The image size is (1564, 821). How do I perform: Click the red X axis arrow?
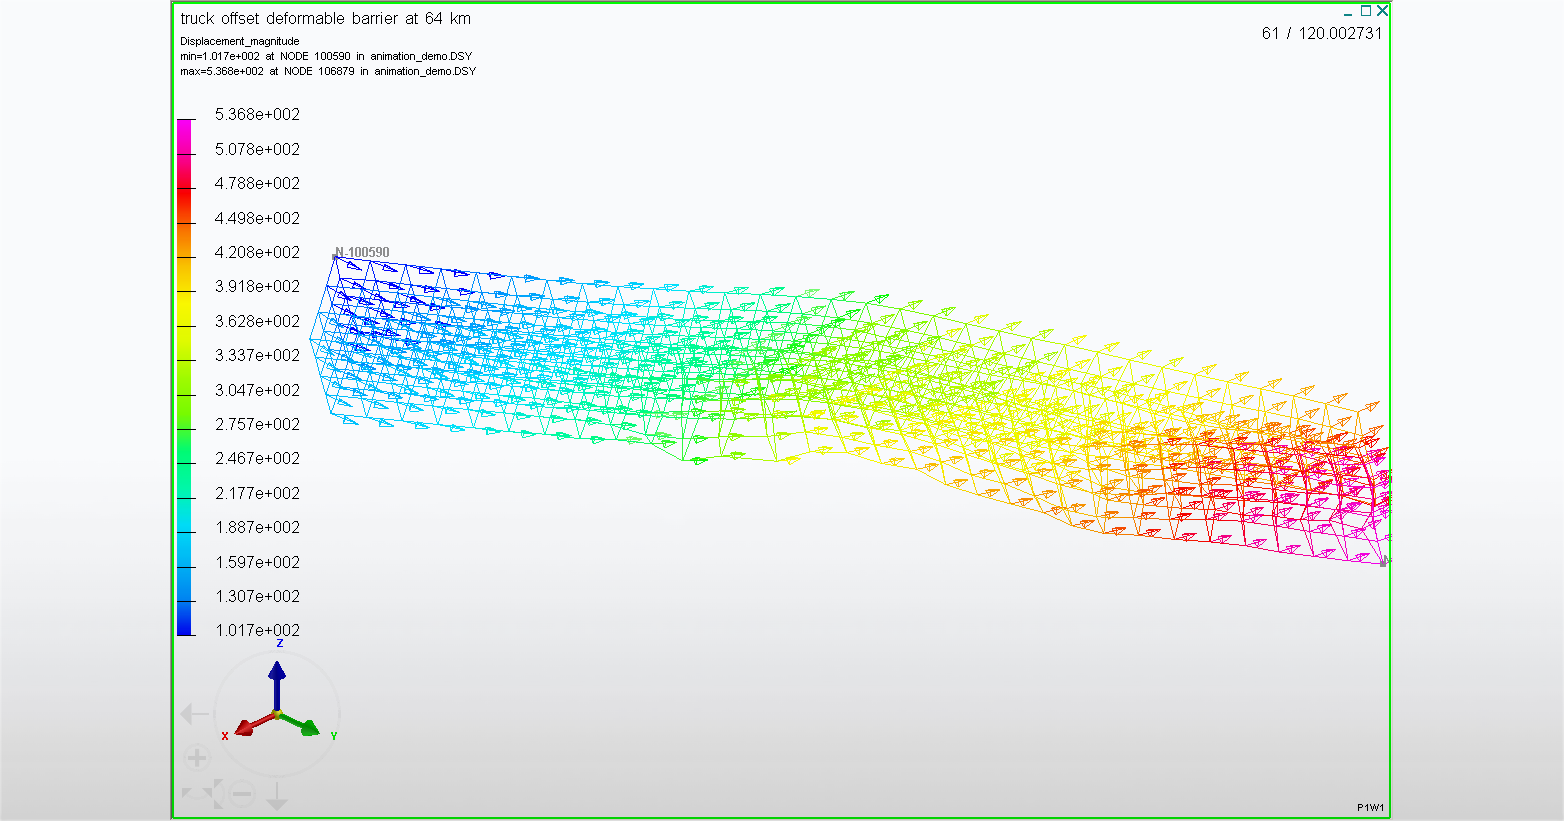pos(248,725)
